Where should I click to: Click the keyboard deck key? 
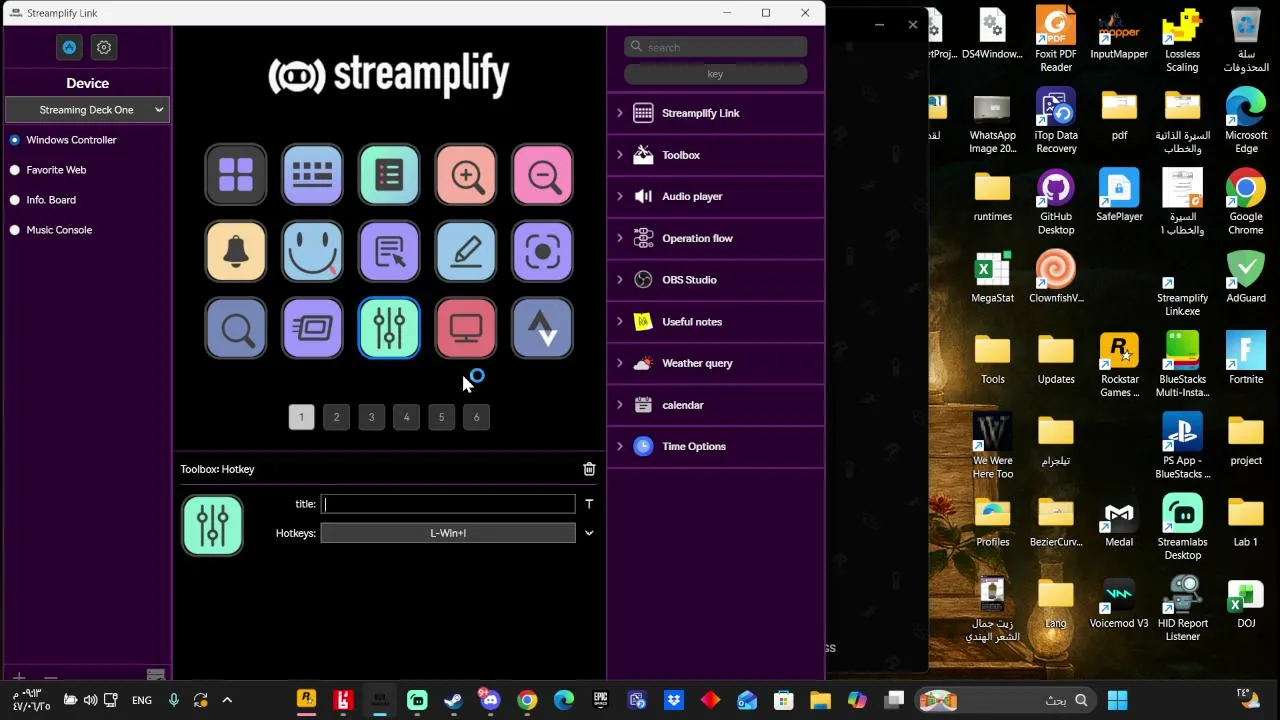(x=312, y=175)
